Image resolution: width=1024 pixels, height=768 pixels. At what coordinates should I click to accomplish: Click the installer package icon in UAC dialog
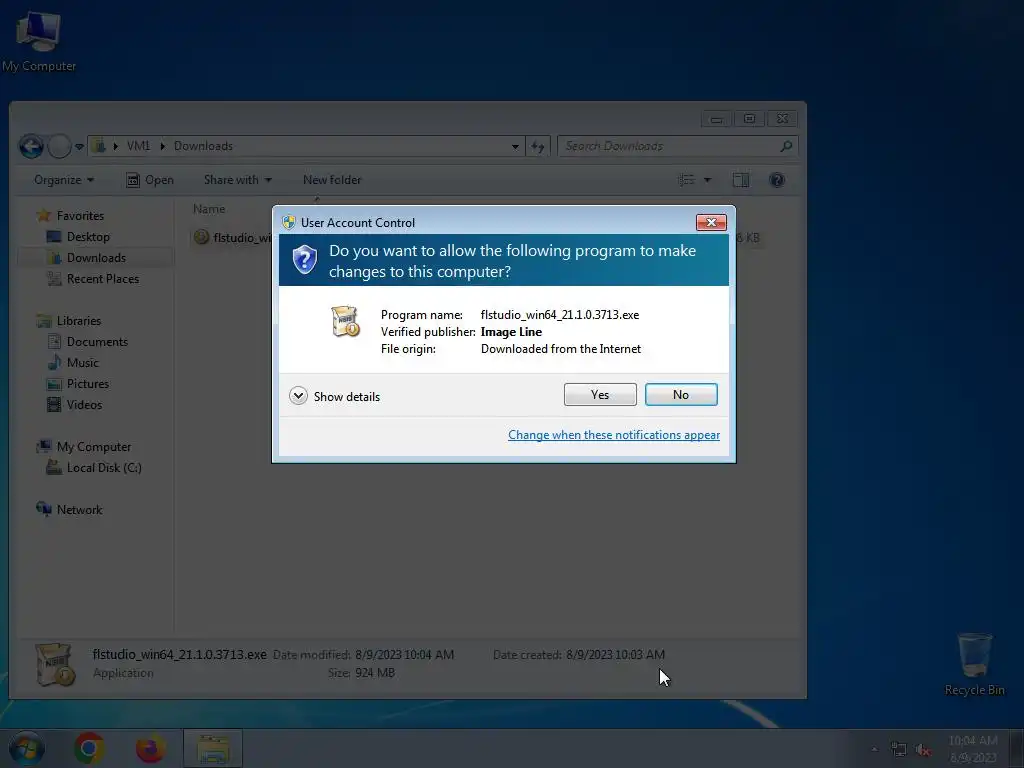345,321
